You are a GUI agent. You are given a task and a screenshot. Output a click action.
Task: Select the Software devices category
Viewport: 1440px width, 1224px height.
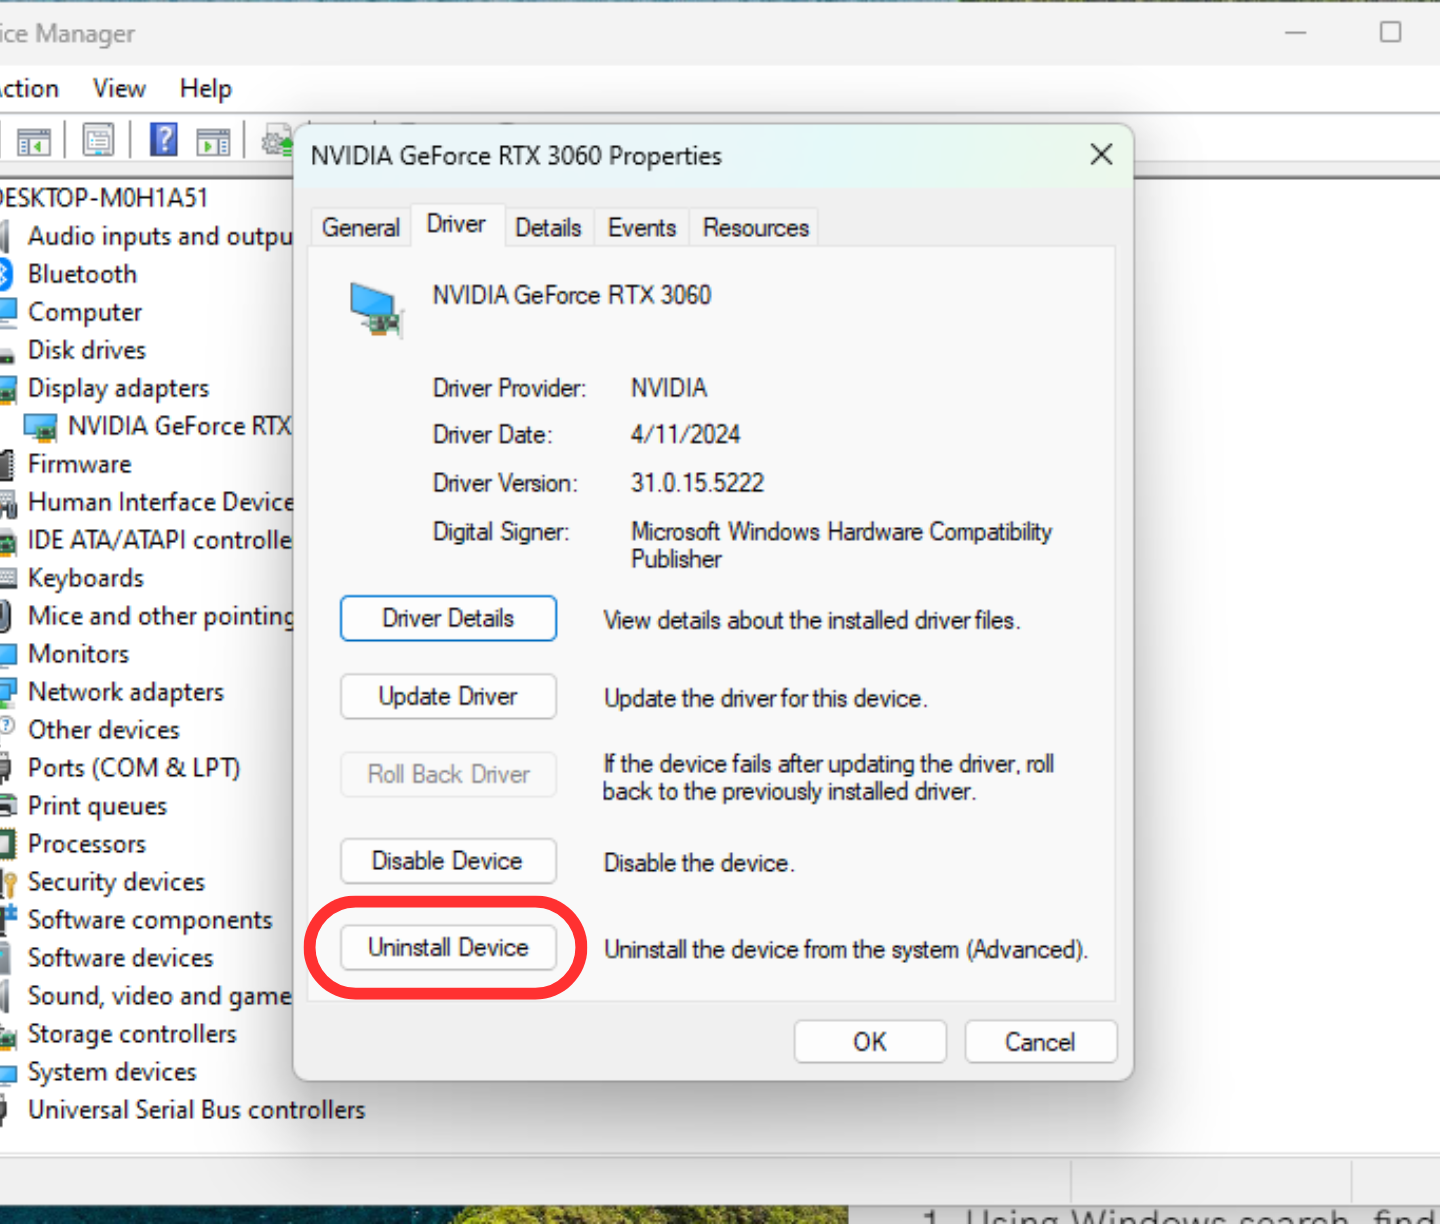[x=121, y=958]
